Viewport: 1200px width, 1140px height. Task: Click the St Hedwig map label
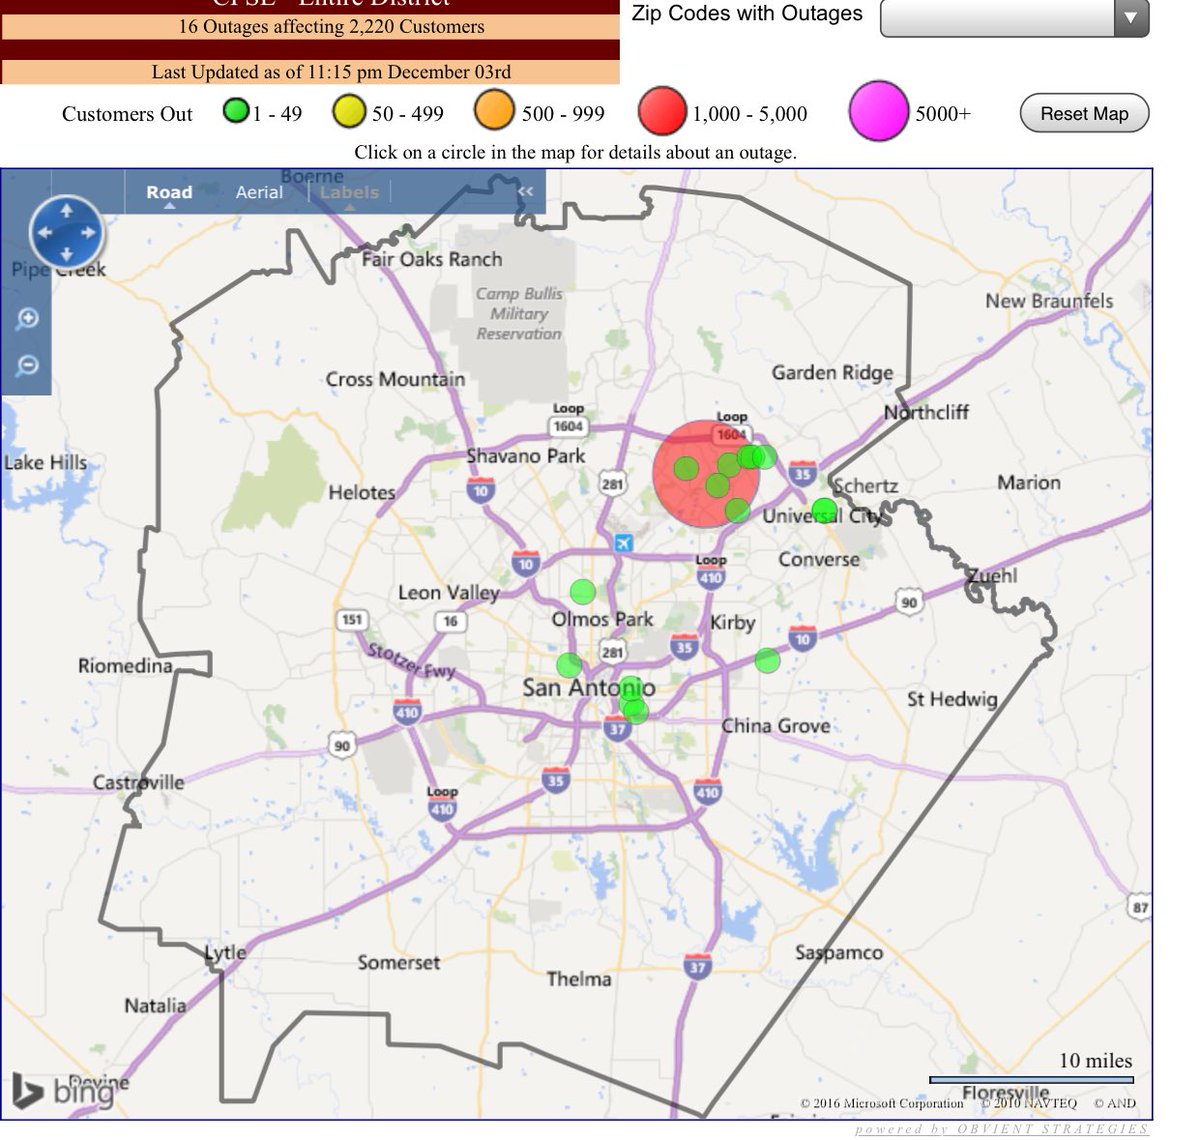click(952, 699)
